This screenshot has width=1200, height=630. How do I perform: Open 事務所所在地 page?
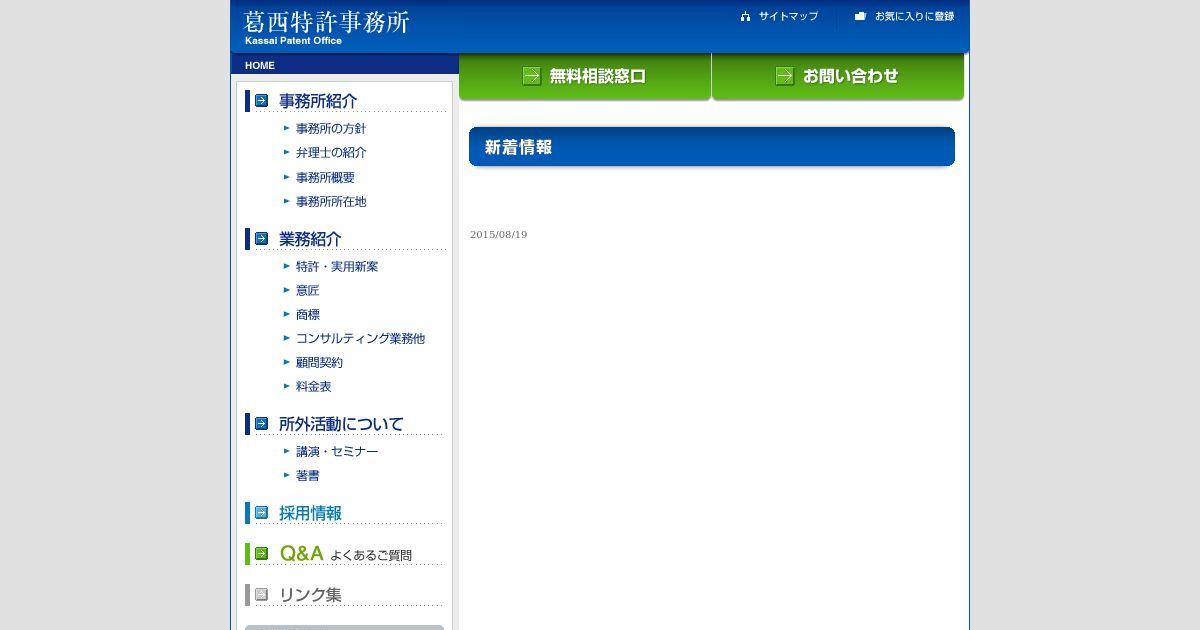coord(331,202)
